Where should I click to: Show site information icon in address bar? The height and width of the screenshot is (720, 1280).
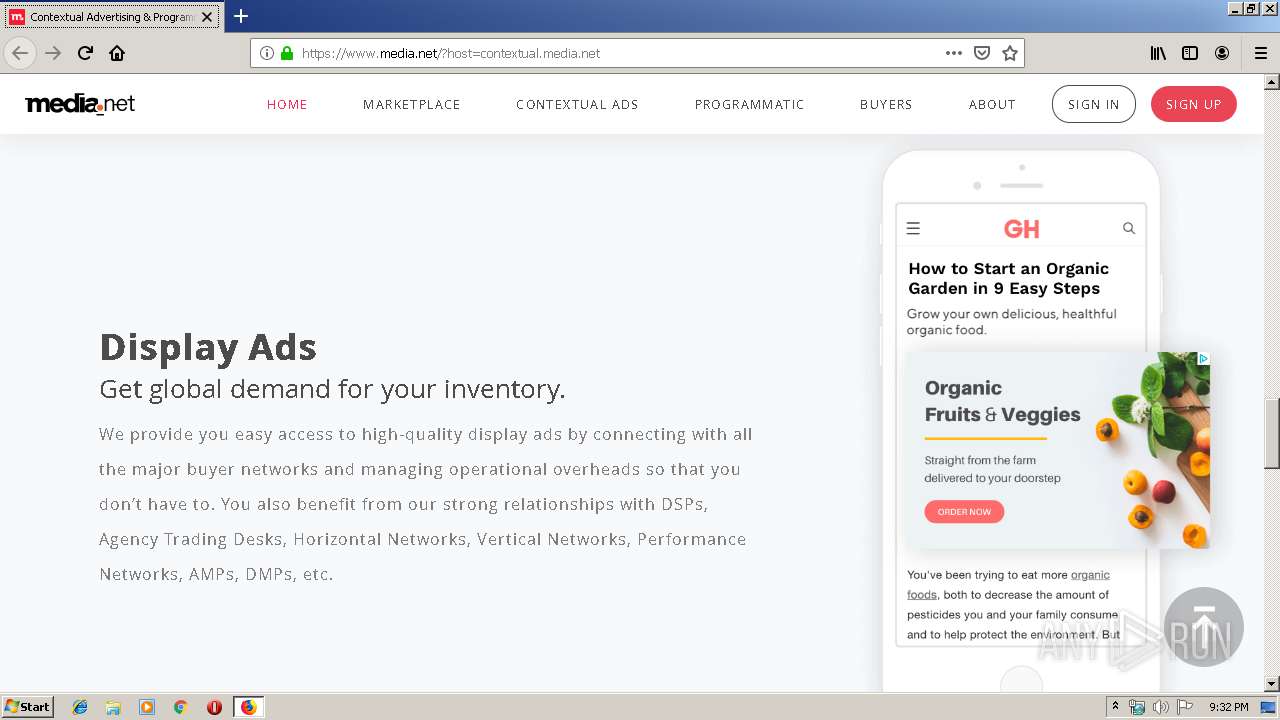(267, 53)
